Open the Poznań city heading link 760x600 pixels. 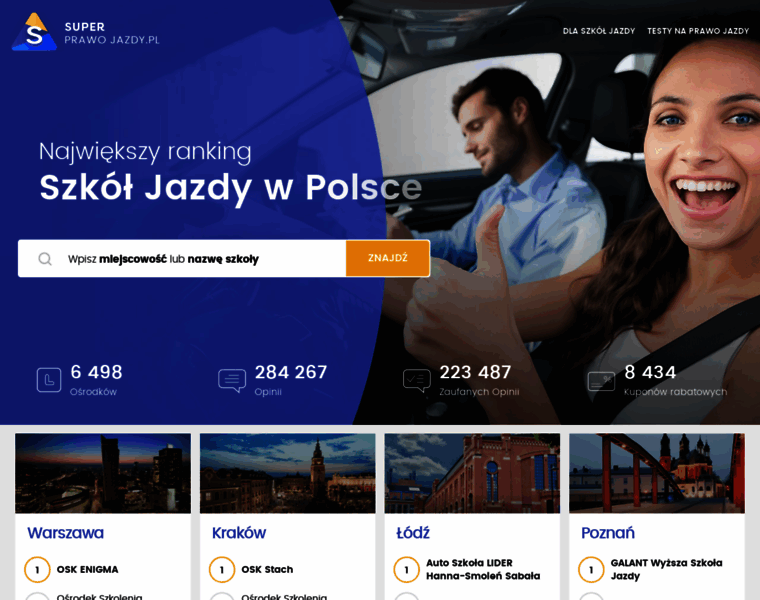click(x=608, y=533)
